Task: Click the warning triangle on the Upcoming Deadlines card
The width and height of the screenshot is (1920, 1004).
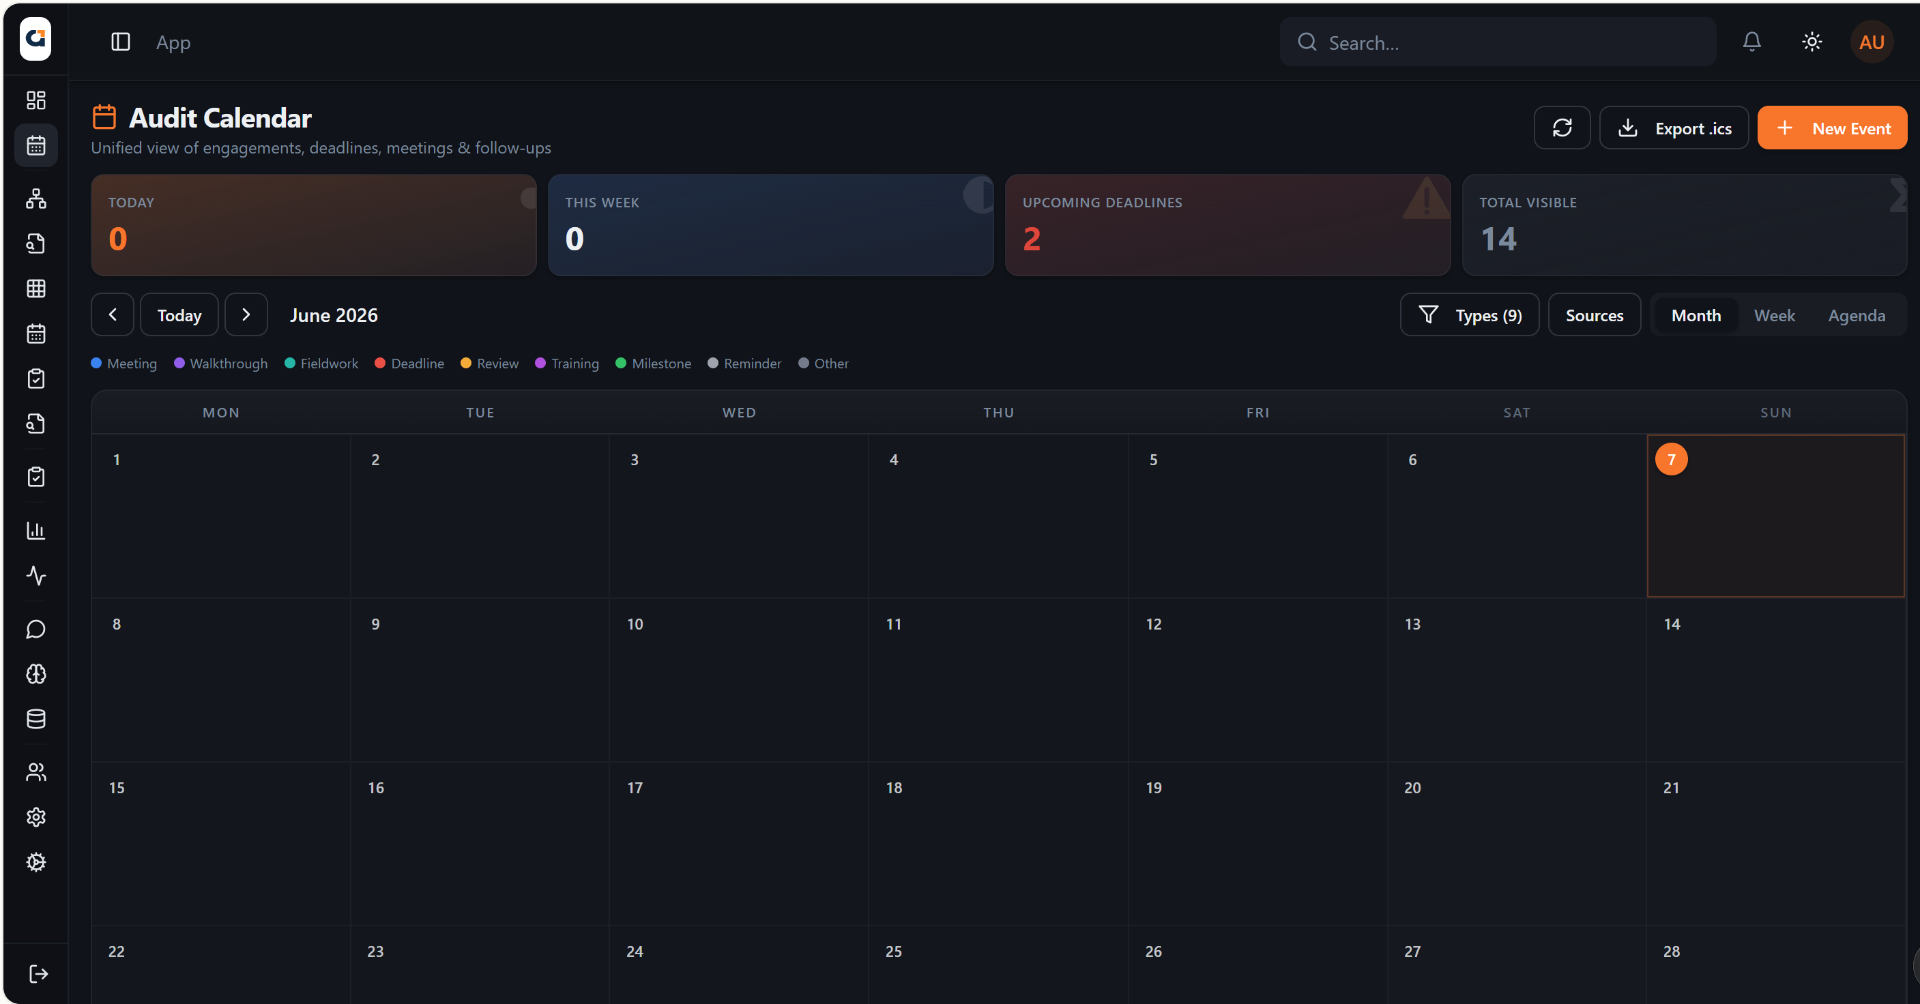Action: point(1426,198)
